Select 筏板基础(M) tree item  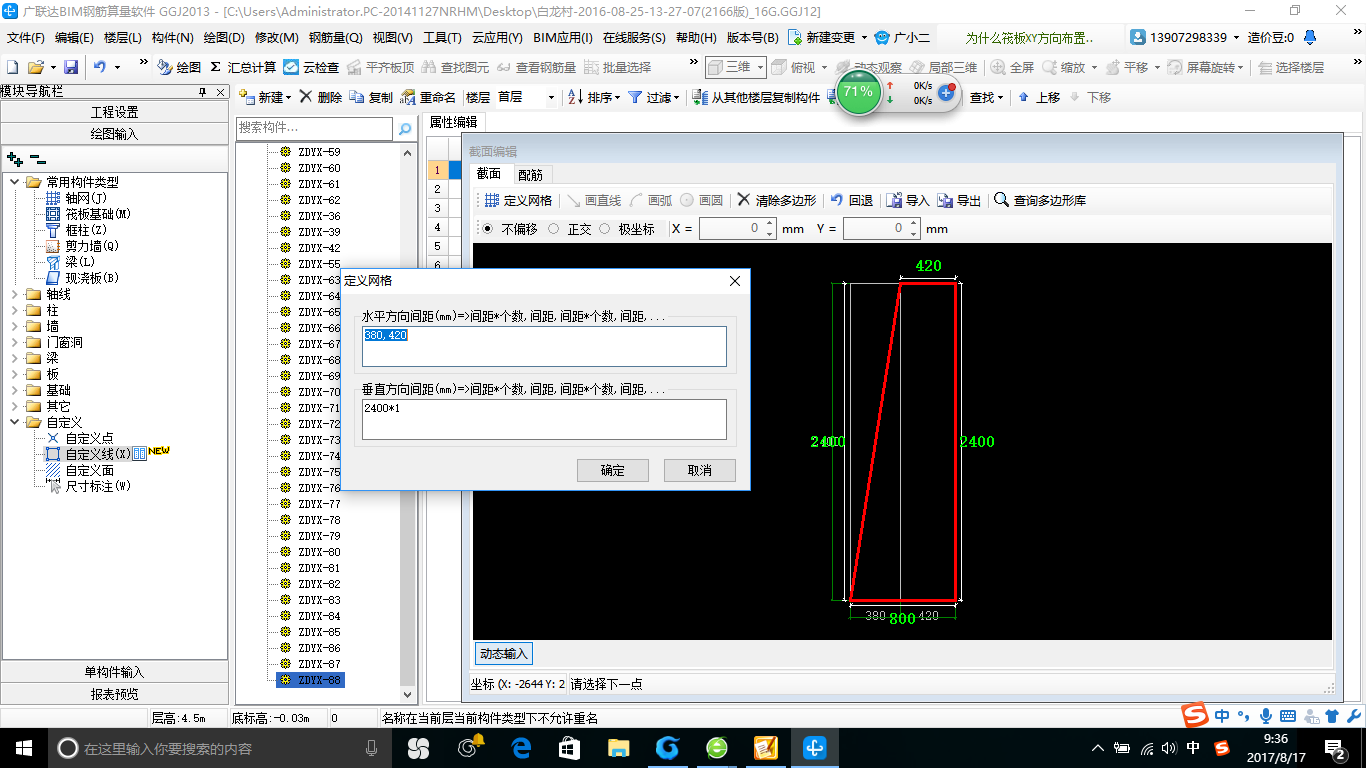(89, 214)
